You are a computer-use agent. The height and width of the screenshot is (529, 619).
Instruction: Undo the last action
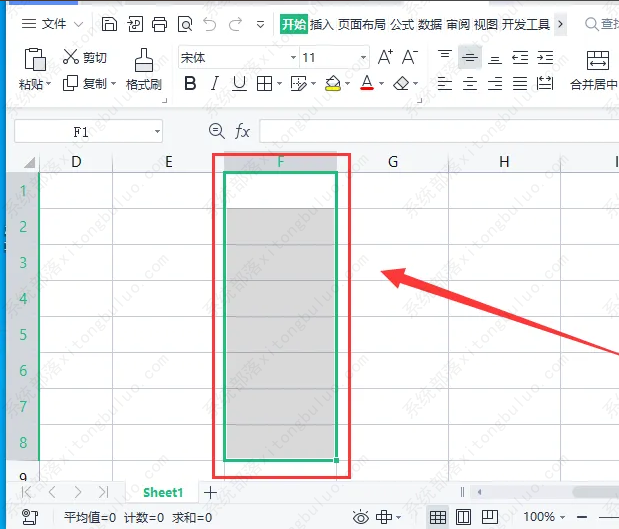(x=210, y=24)
